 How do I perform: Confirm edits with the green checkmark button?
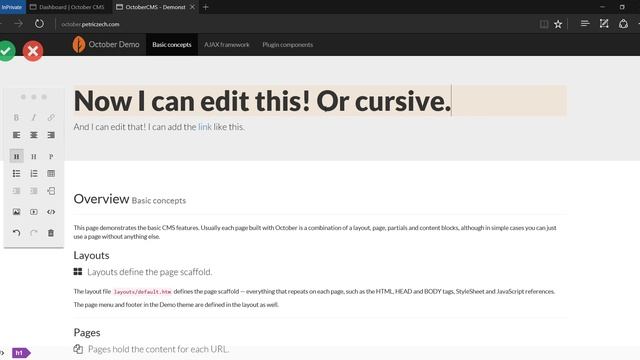tap(6, 51)
